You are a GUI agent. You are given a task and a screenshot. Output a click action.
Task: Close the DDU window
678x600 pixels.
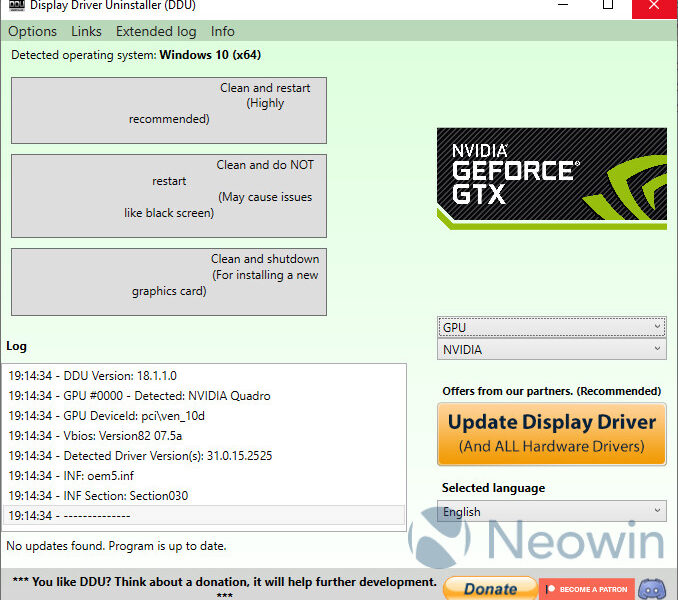(x=655, y=7)
